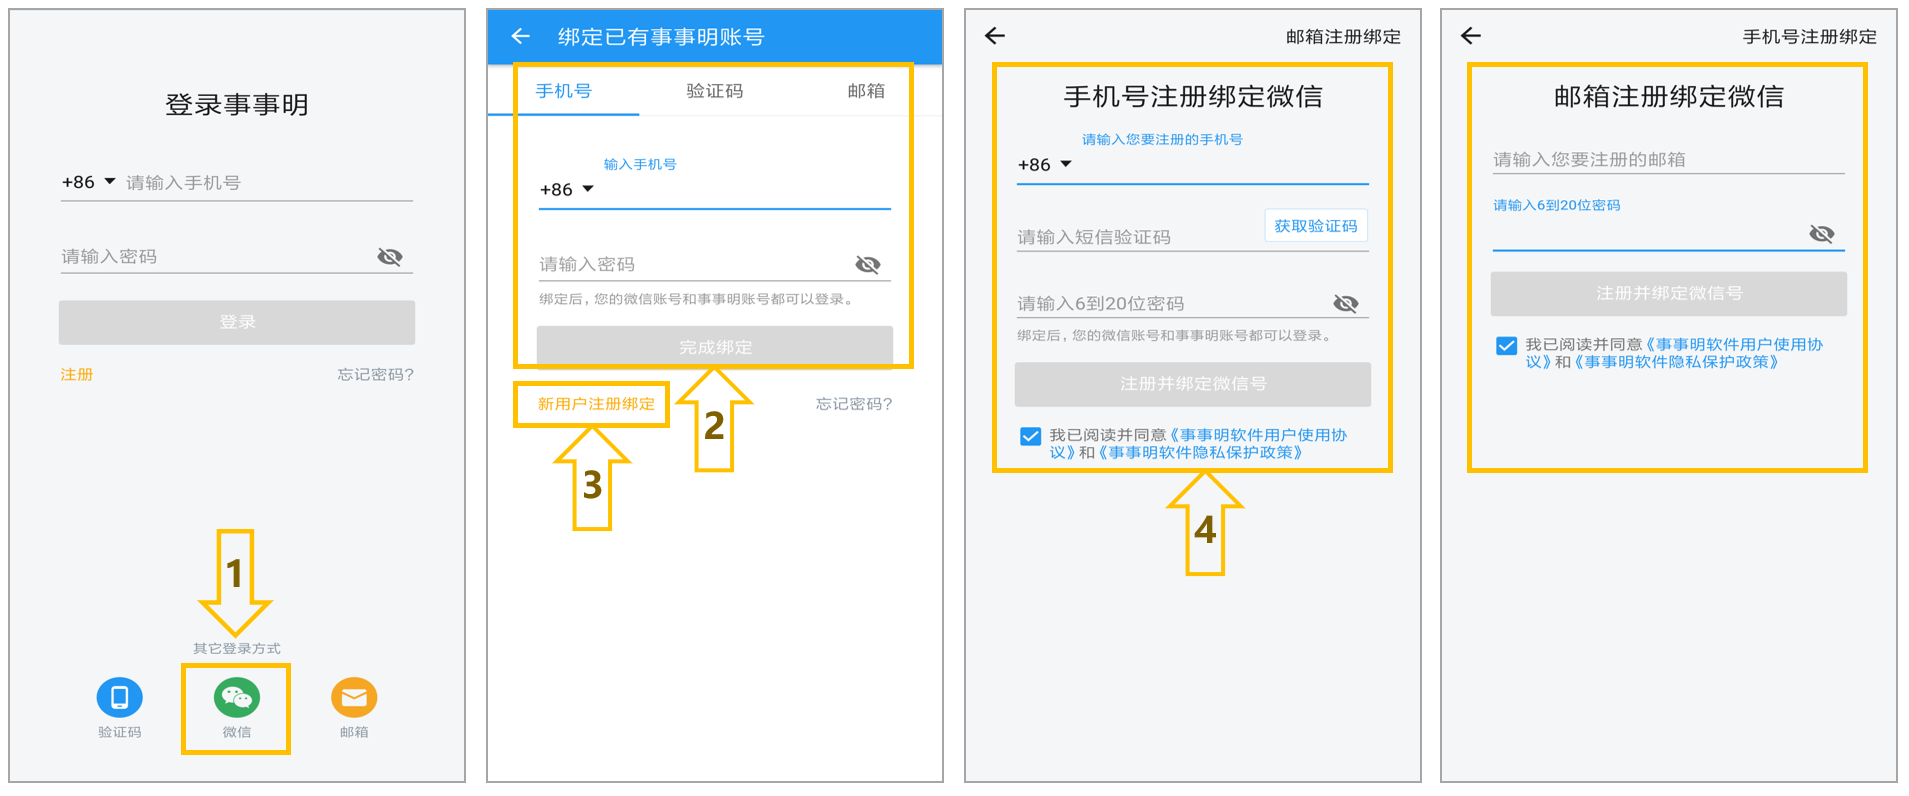Tap the 验证码 phone login icon
The image size is (1909, 796).
tap(119, 697)
